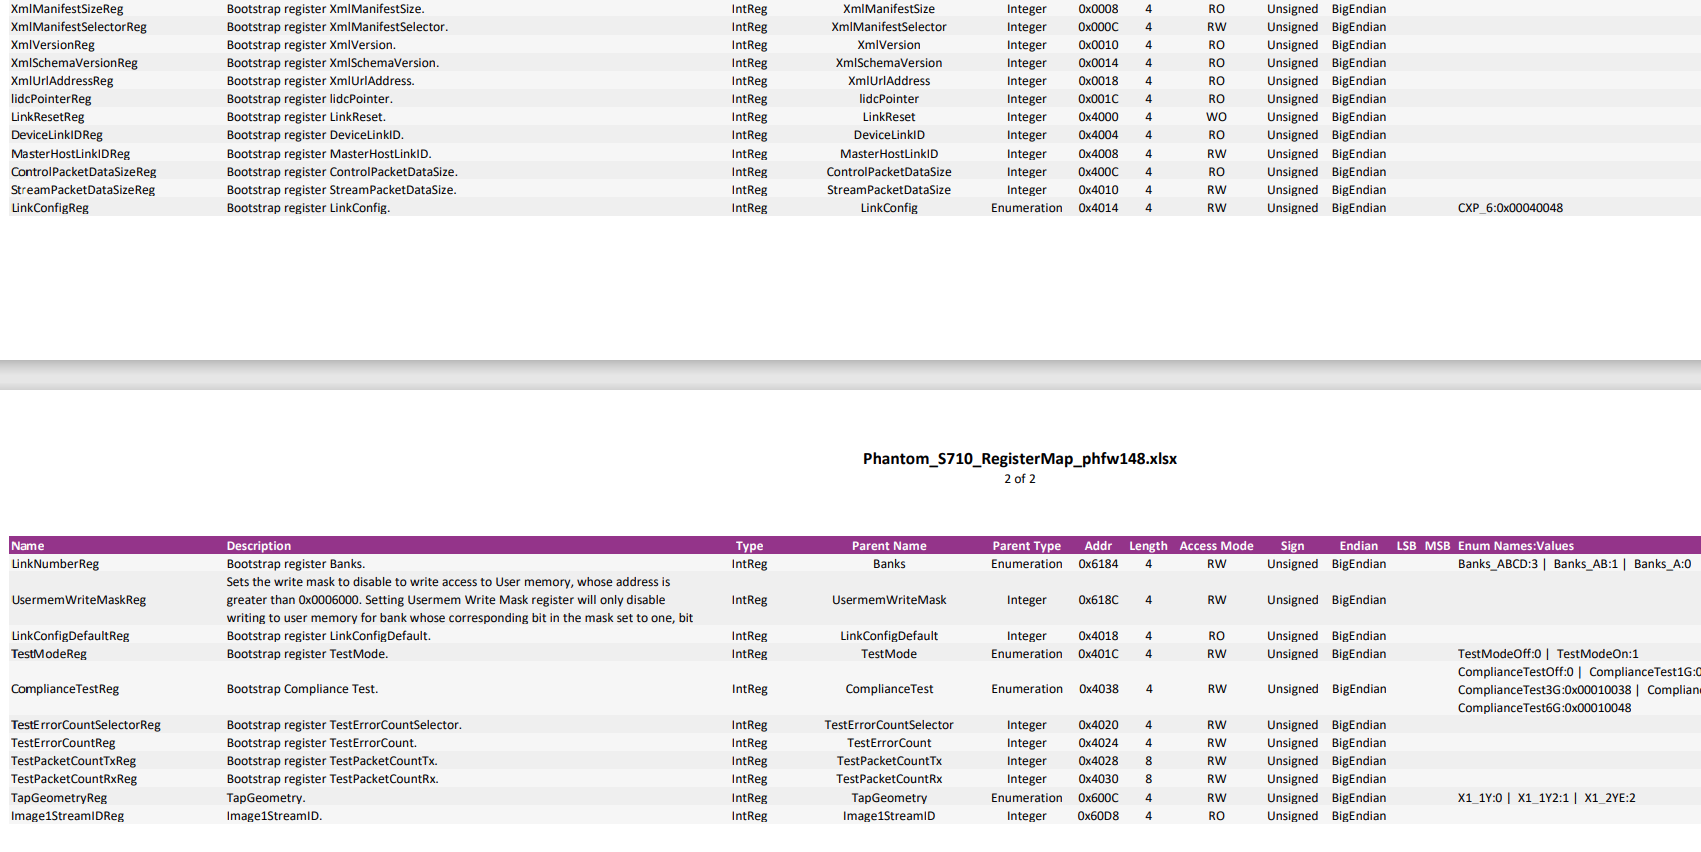Click the ControlPacketDataSizeReg name

click(84, 172)
